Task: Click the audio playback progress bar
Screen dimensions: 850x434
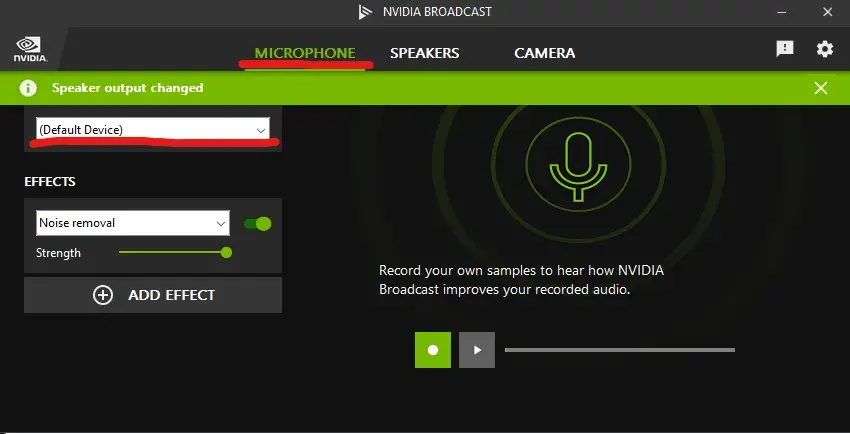Action: tap(619, 350)
